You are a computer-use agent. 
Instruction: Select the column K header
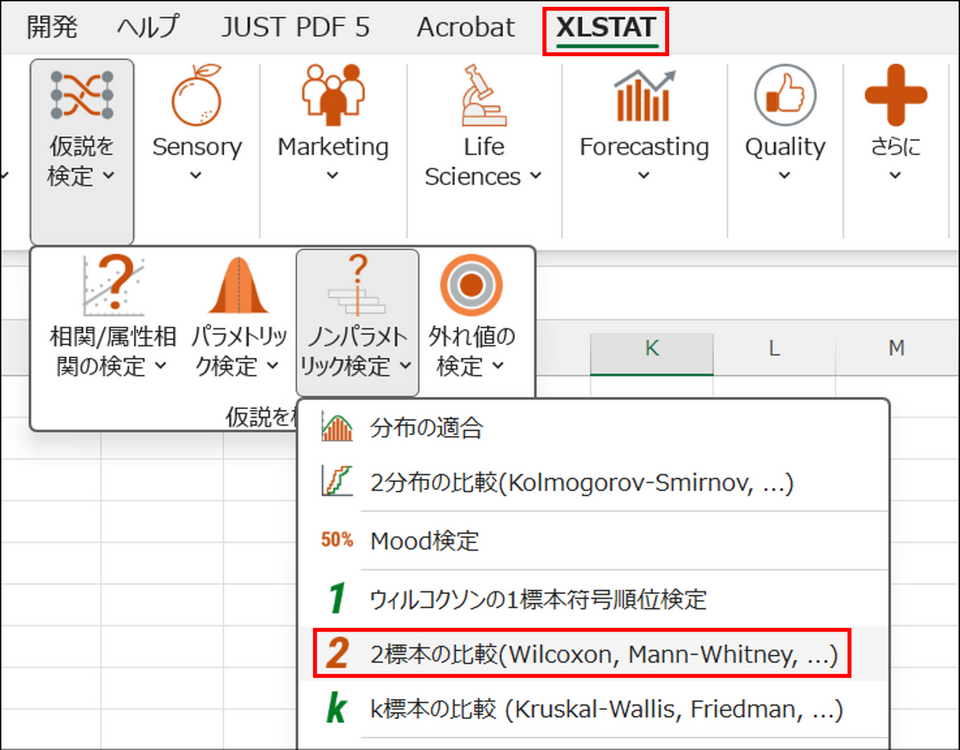click(x=652, y=348)
